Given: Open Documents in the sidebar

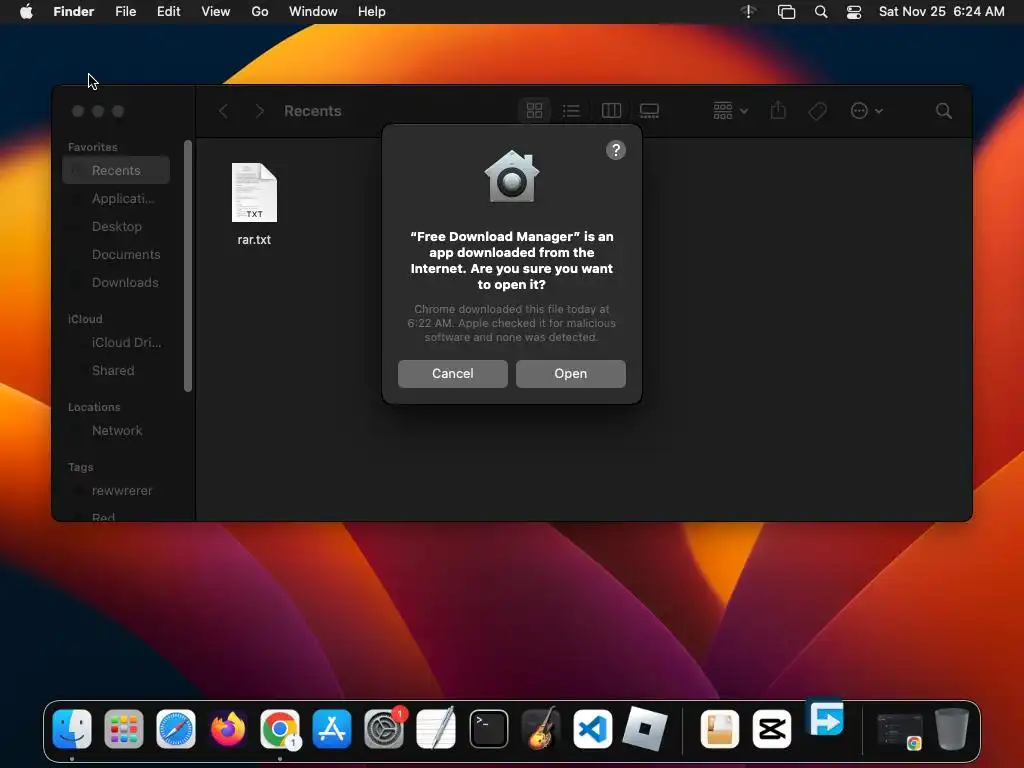Looking at the screenshot, I should pyautogui.click(x=116, y=255).
